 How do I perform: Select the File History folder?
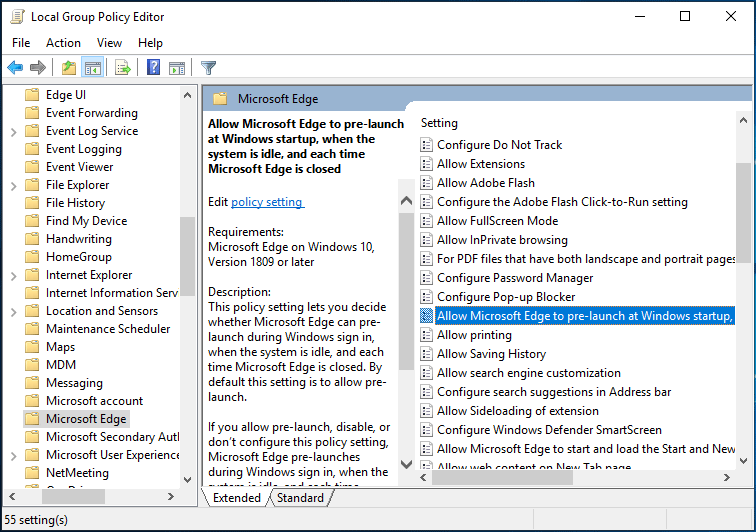click(75, 203)
